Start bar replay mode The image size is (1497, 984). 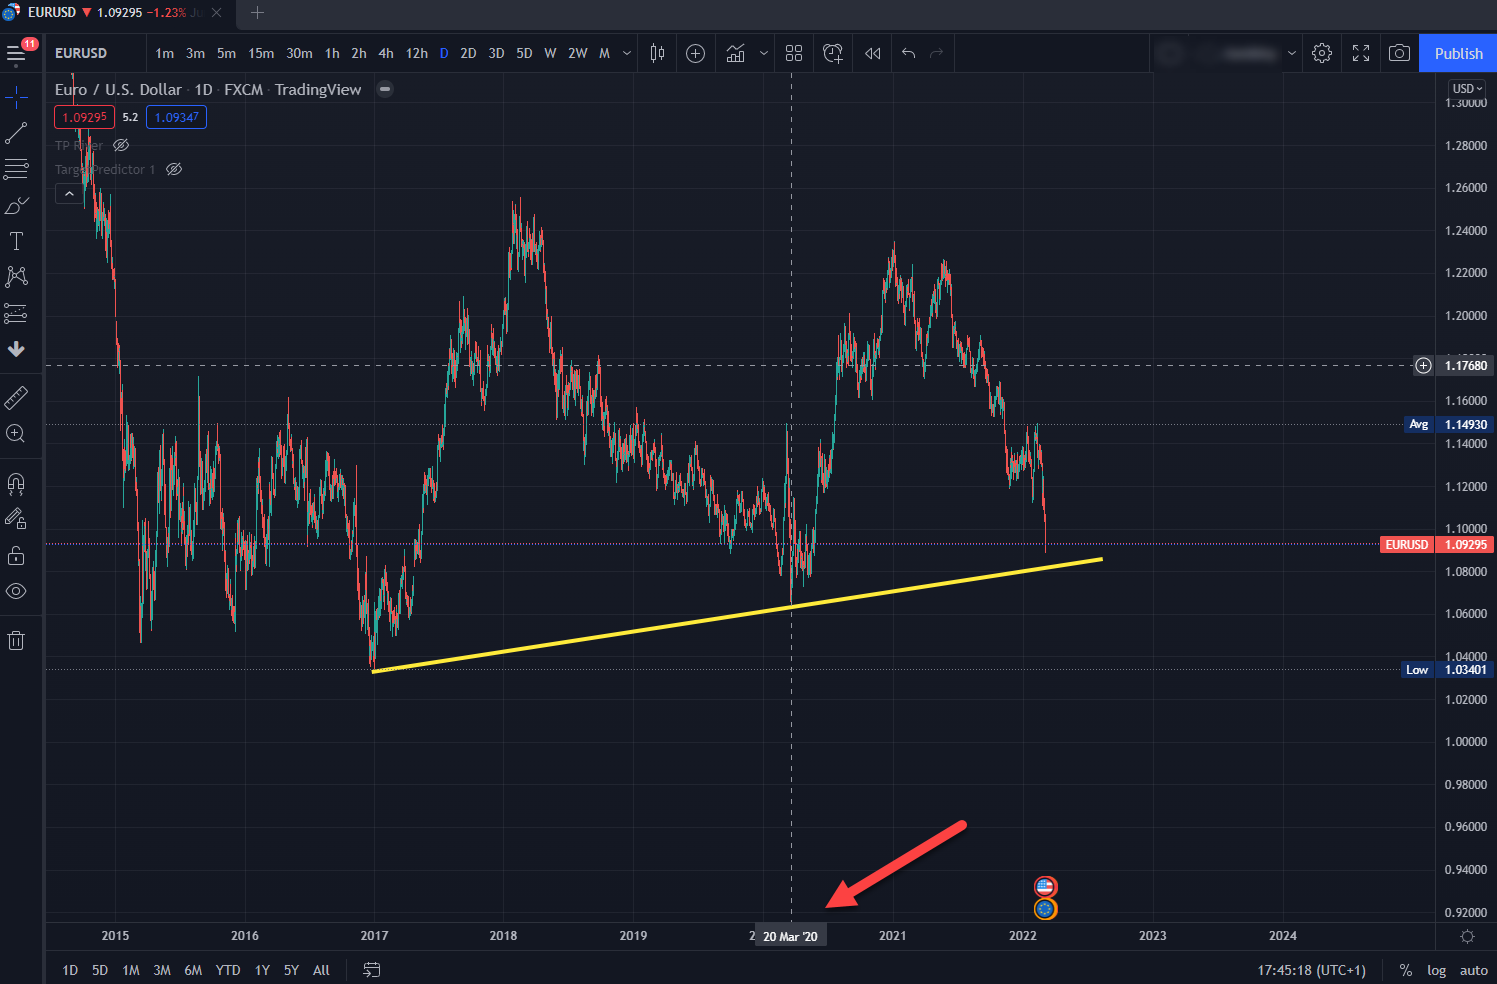pos(872,53)
